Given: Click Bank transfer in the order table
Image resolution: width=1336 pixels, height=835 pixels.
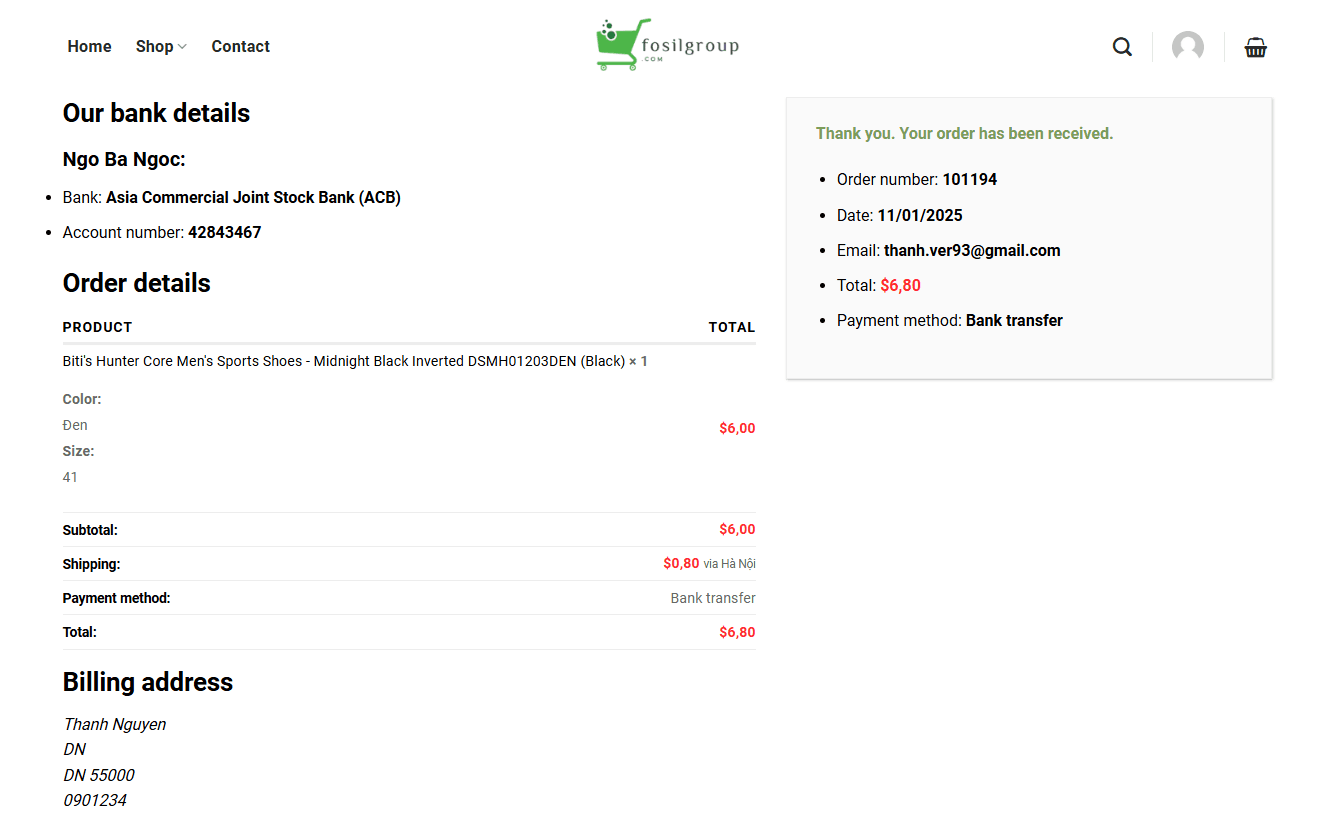Looking at the screenshot, I should point(713,598).
